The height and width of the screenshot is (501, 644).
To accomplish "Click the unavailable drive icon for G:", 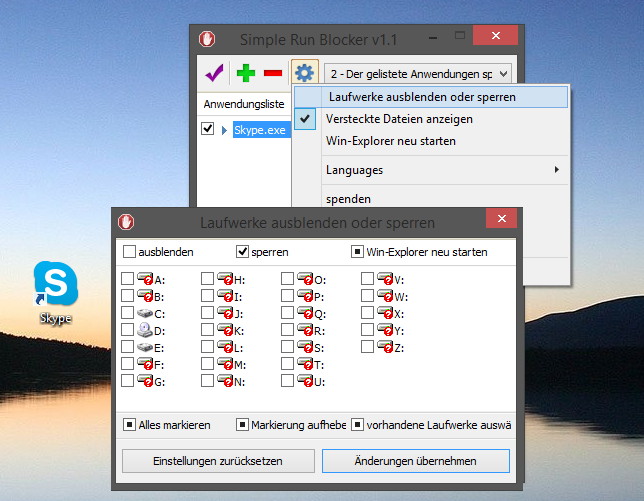I will [x=145, y=381].
